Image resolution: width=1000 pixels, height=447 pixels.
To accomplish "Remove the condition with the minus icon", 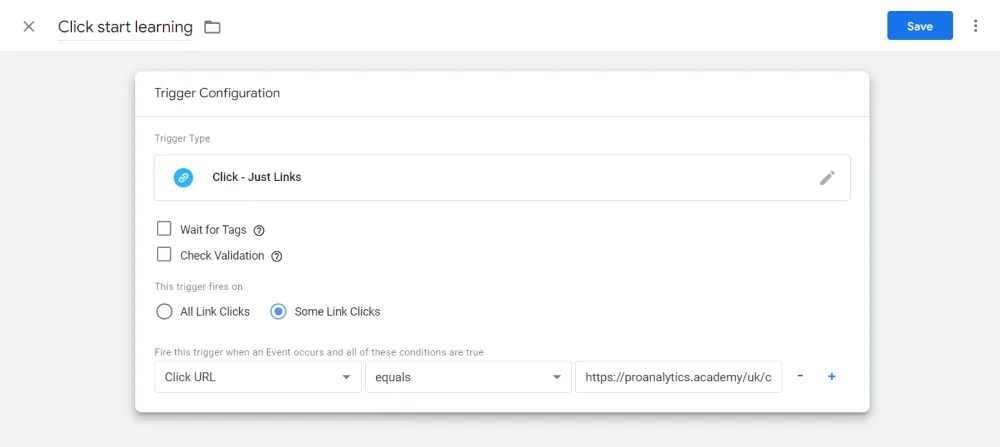I will pyautogui.click(x=800, y=376).
